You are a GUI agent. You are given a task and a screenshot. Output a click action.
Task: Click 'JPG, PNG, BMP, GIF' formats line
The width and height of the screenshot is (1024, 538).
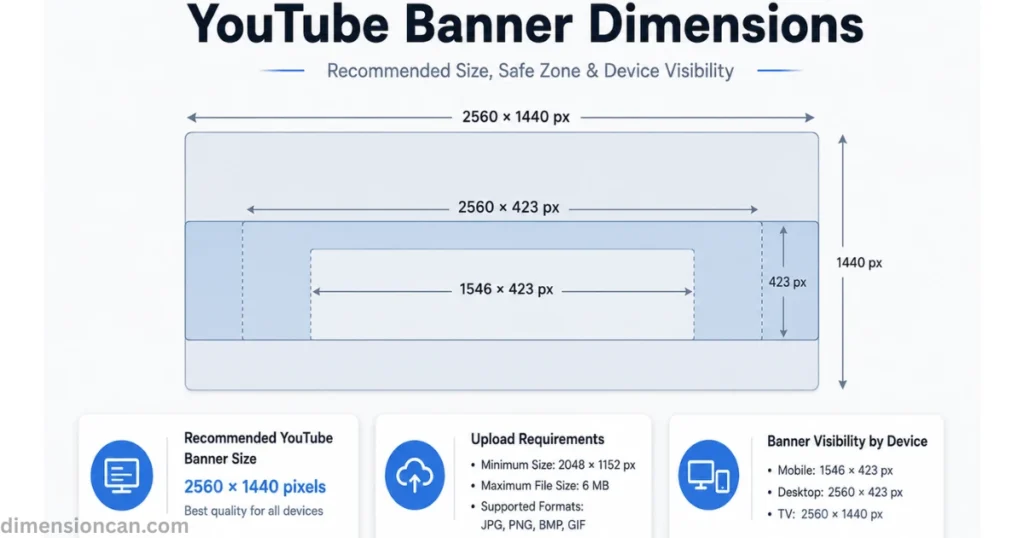pyautogui.click(x=533, y=525)
